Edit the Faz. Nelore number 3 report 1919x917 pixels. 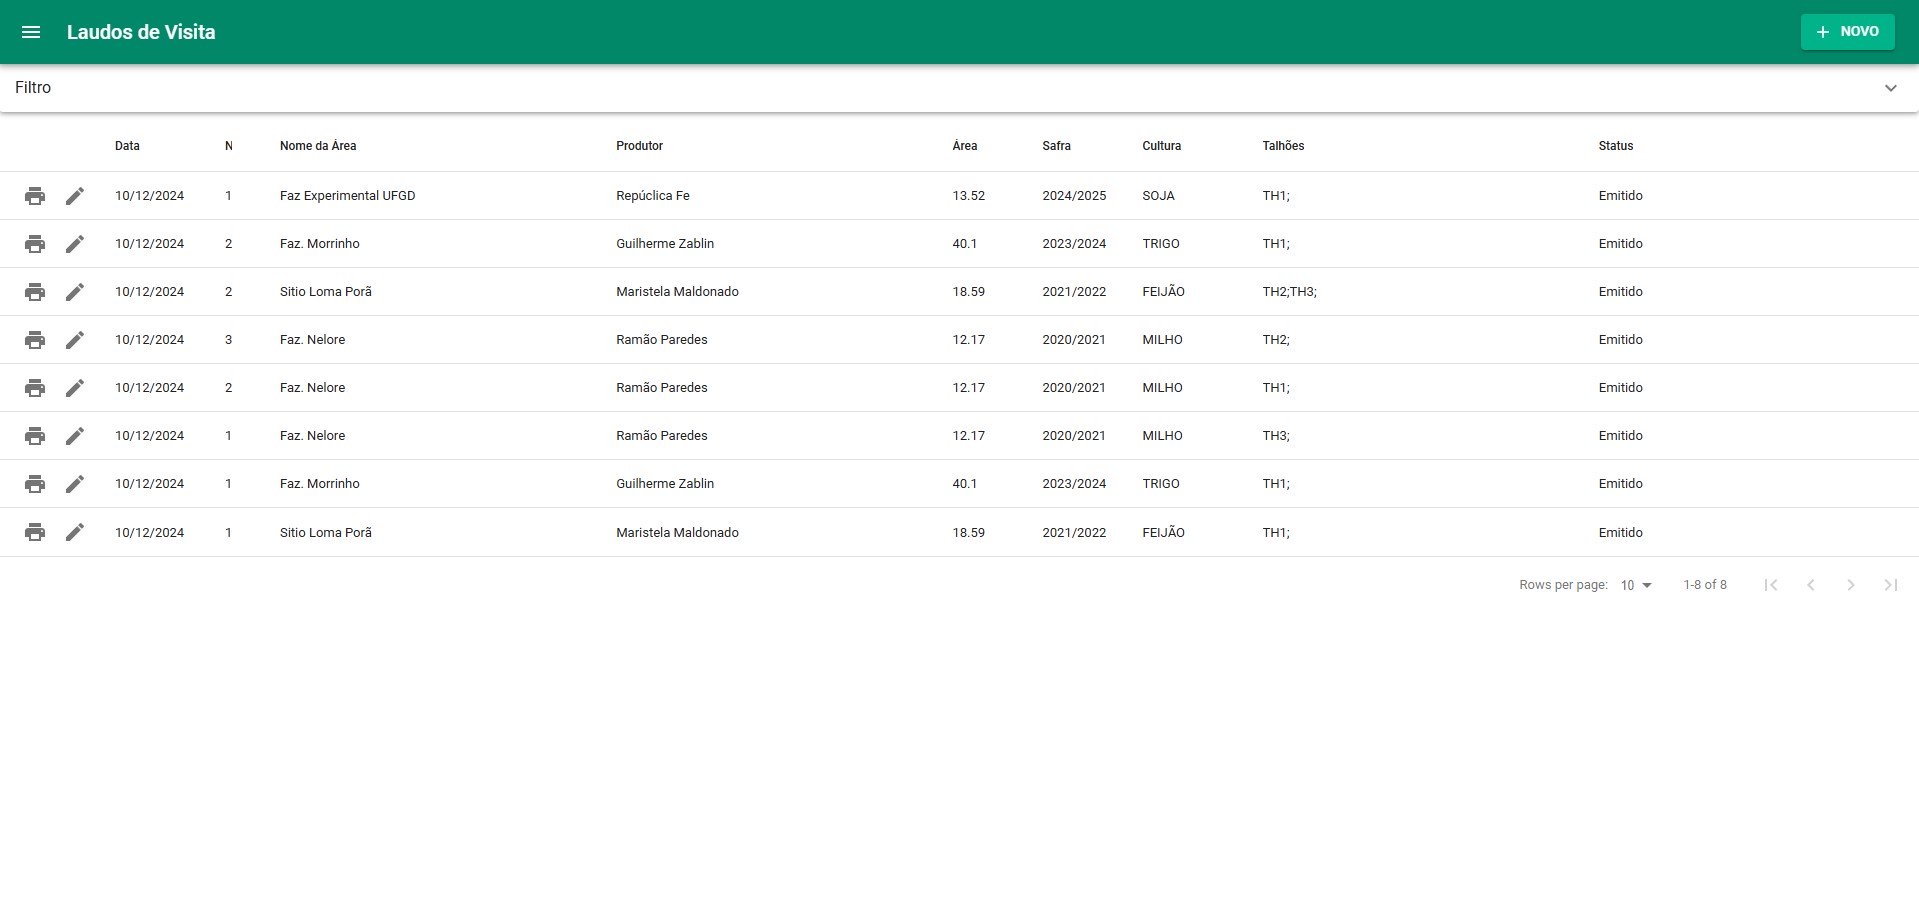[x=75, y=340]
